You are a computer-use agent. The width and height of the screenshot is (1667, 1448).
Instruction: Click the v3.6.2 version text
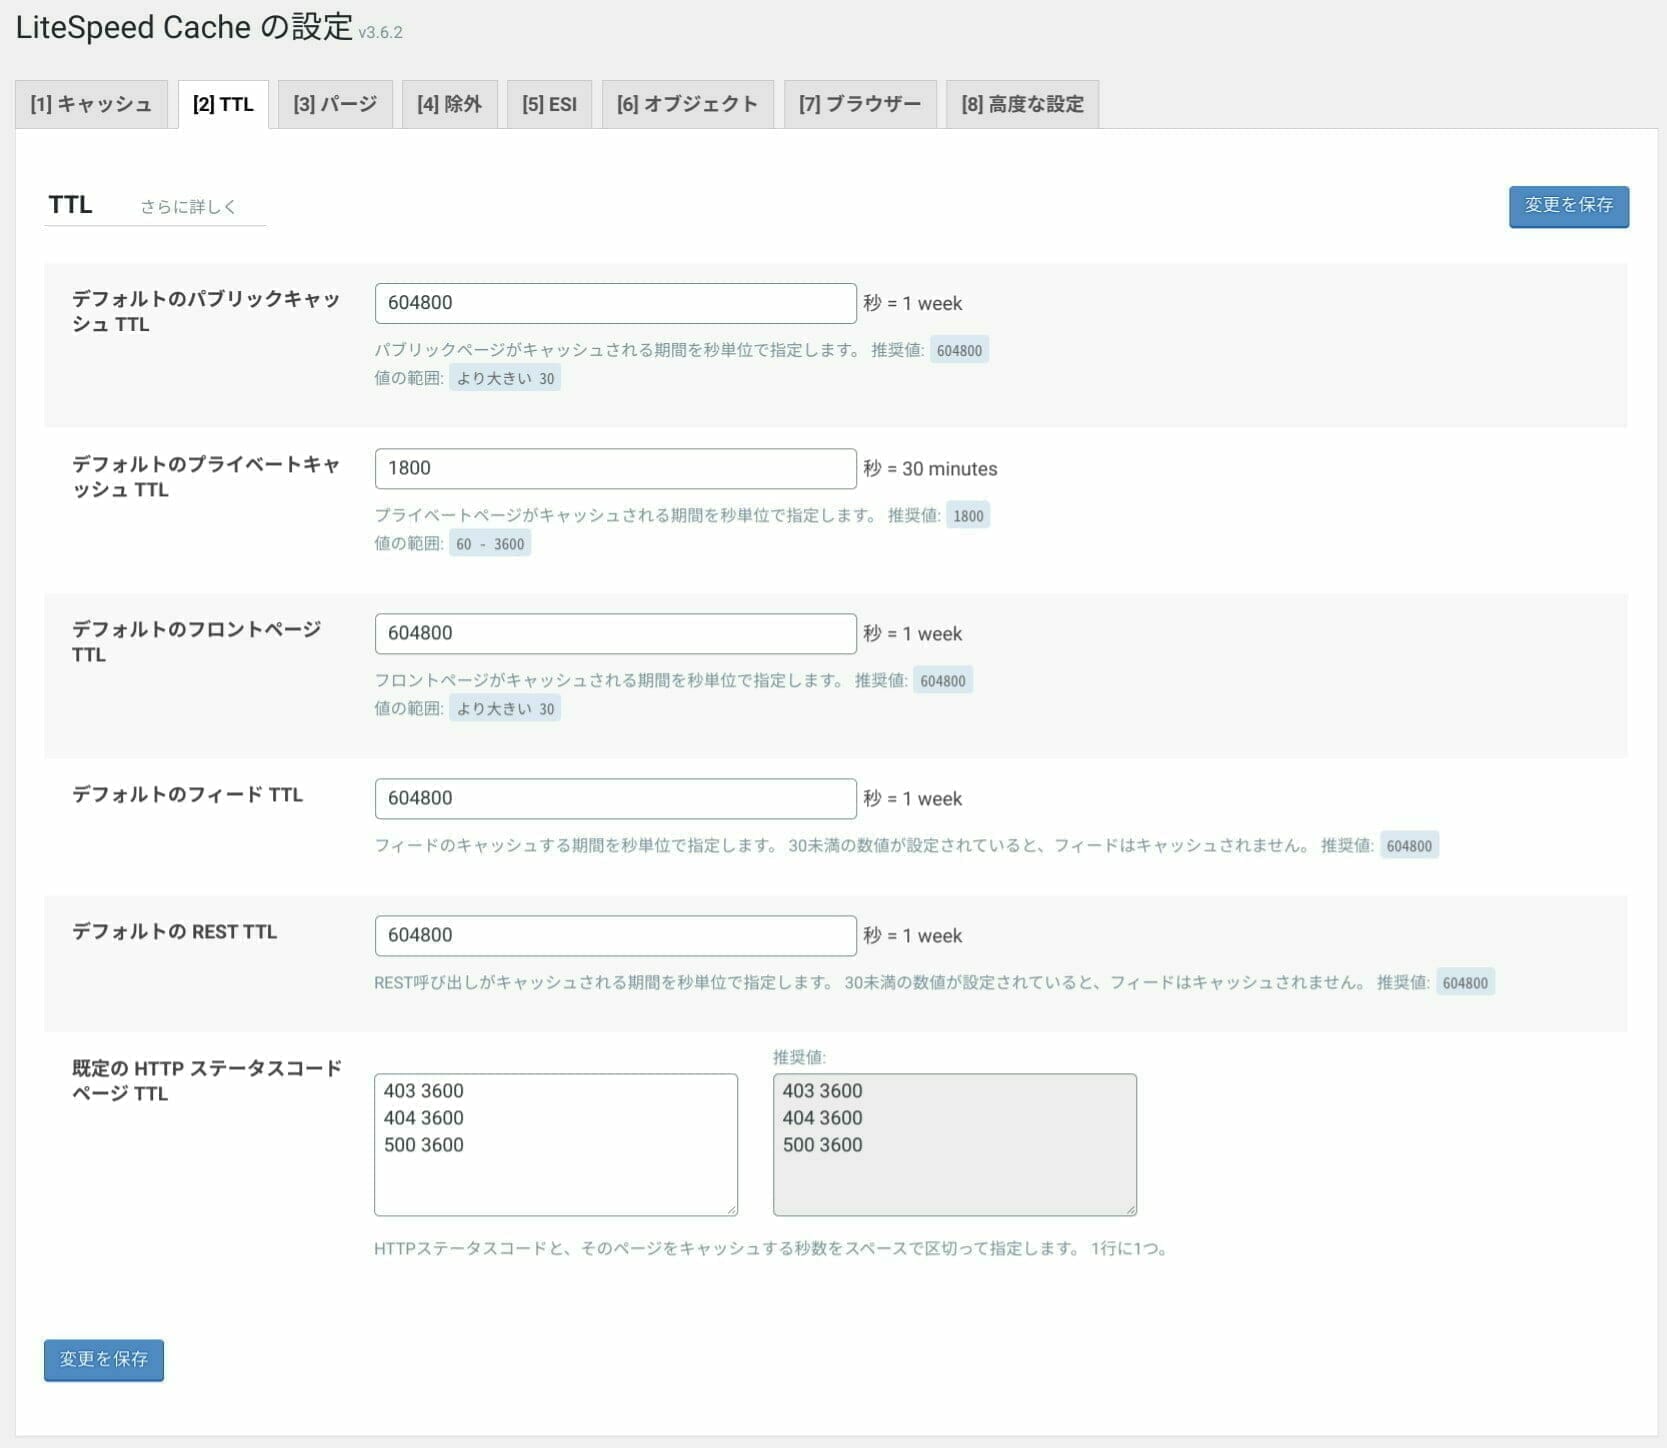(380, 32)
